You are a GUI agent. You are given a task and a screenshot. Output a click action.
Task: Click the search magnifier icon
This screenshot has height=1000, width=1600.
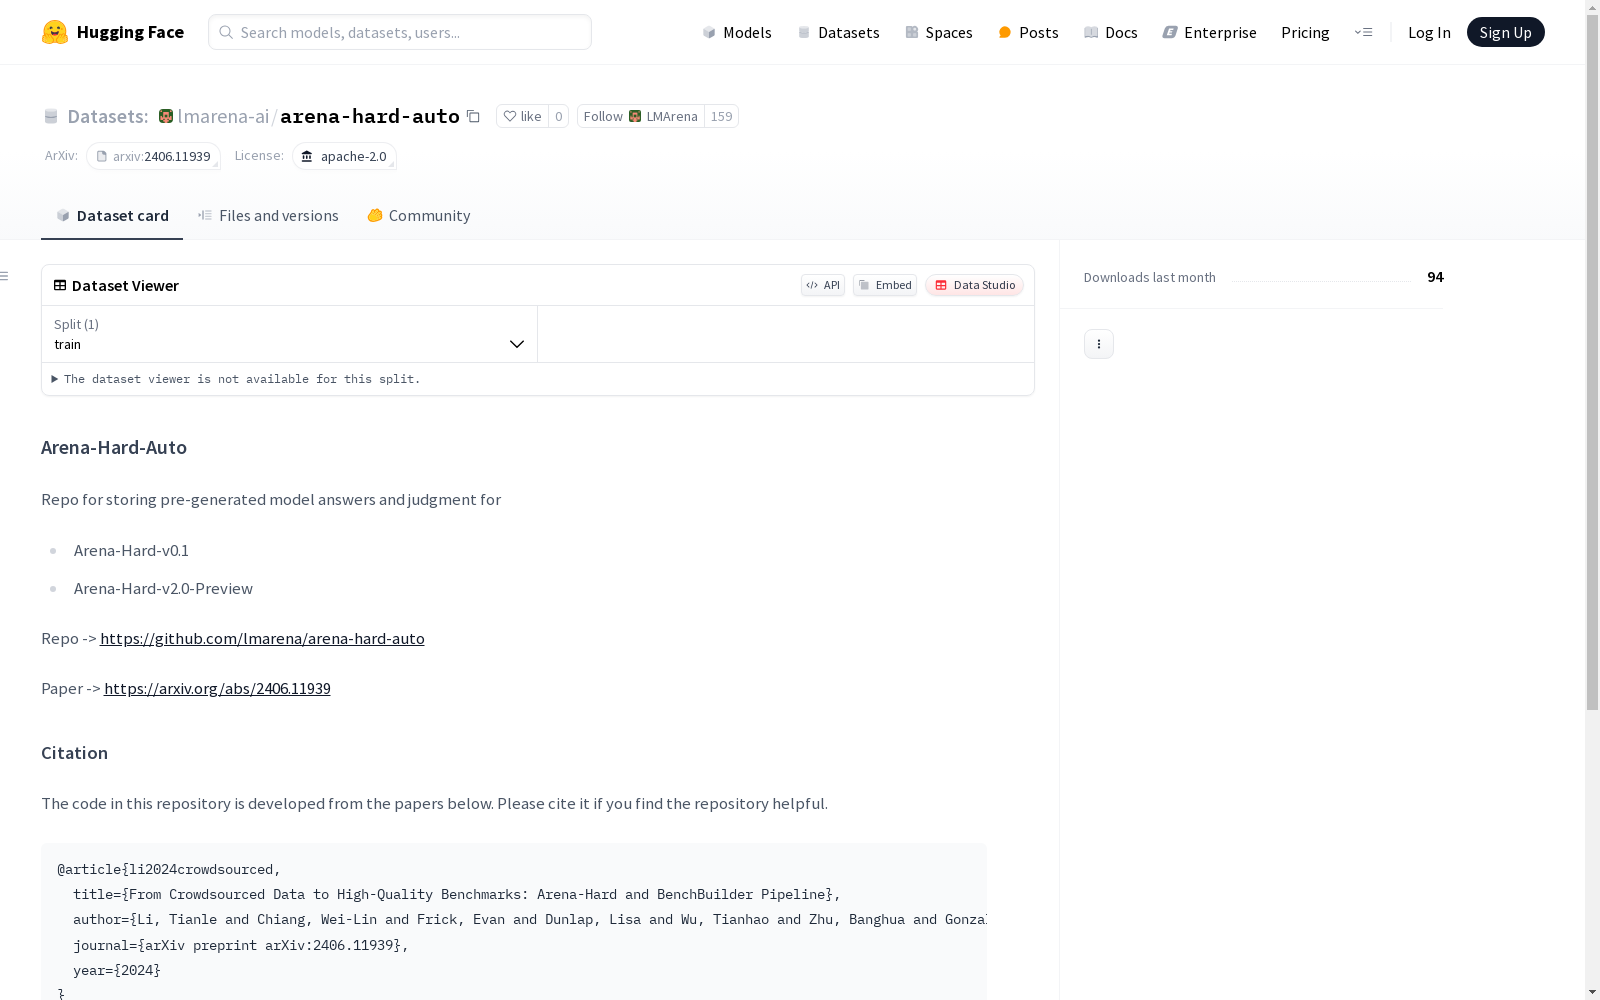(x=226, y=32)
